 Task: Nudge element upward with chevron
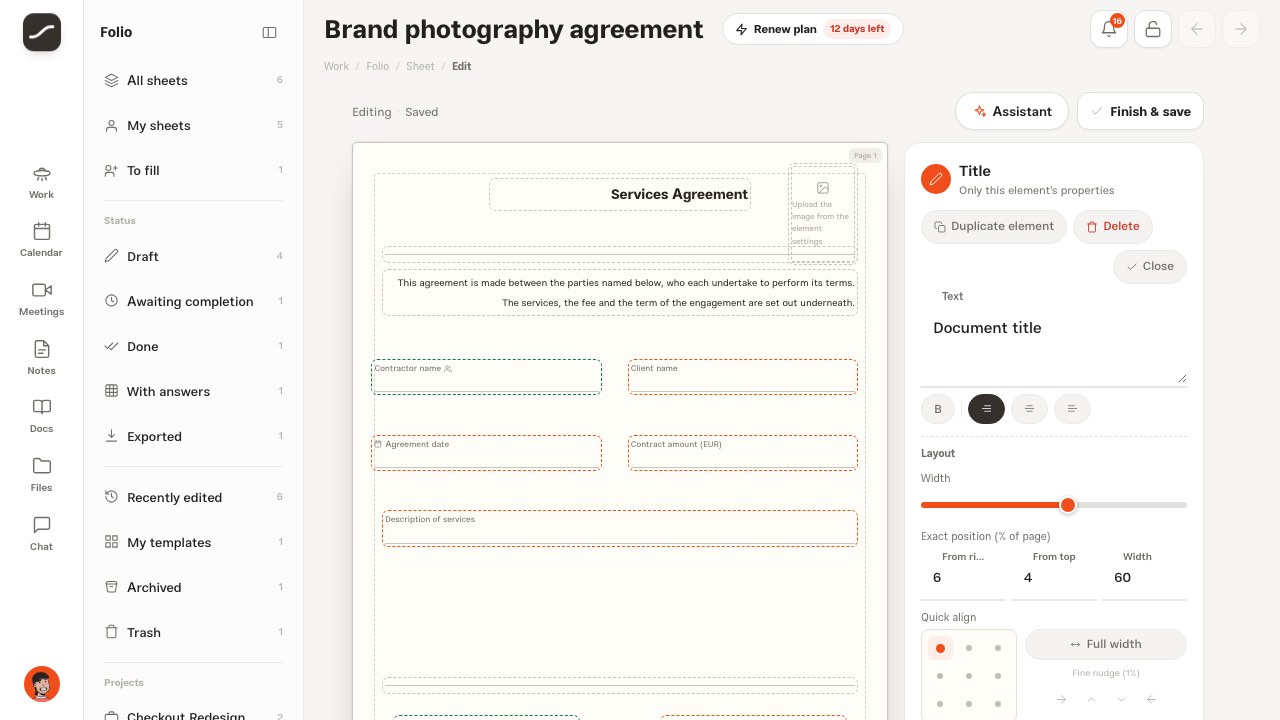[1091, 699]
